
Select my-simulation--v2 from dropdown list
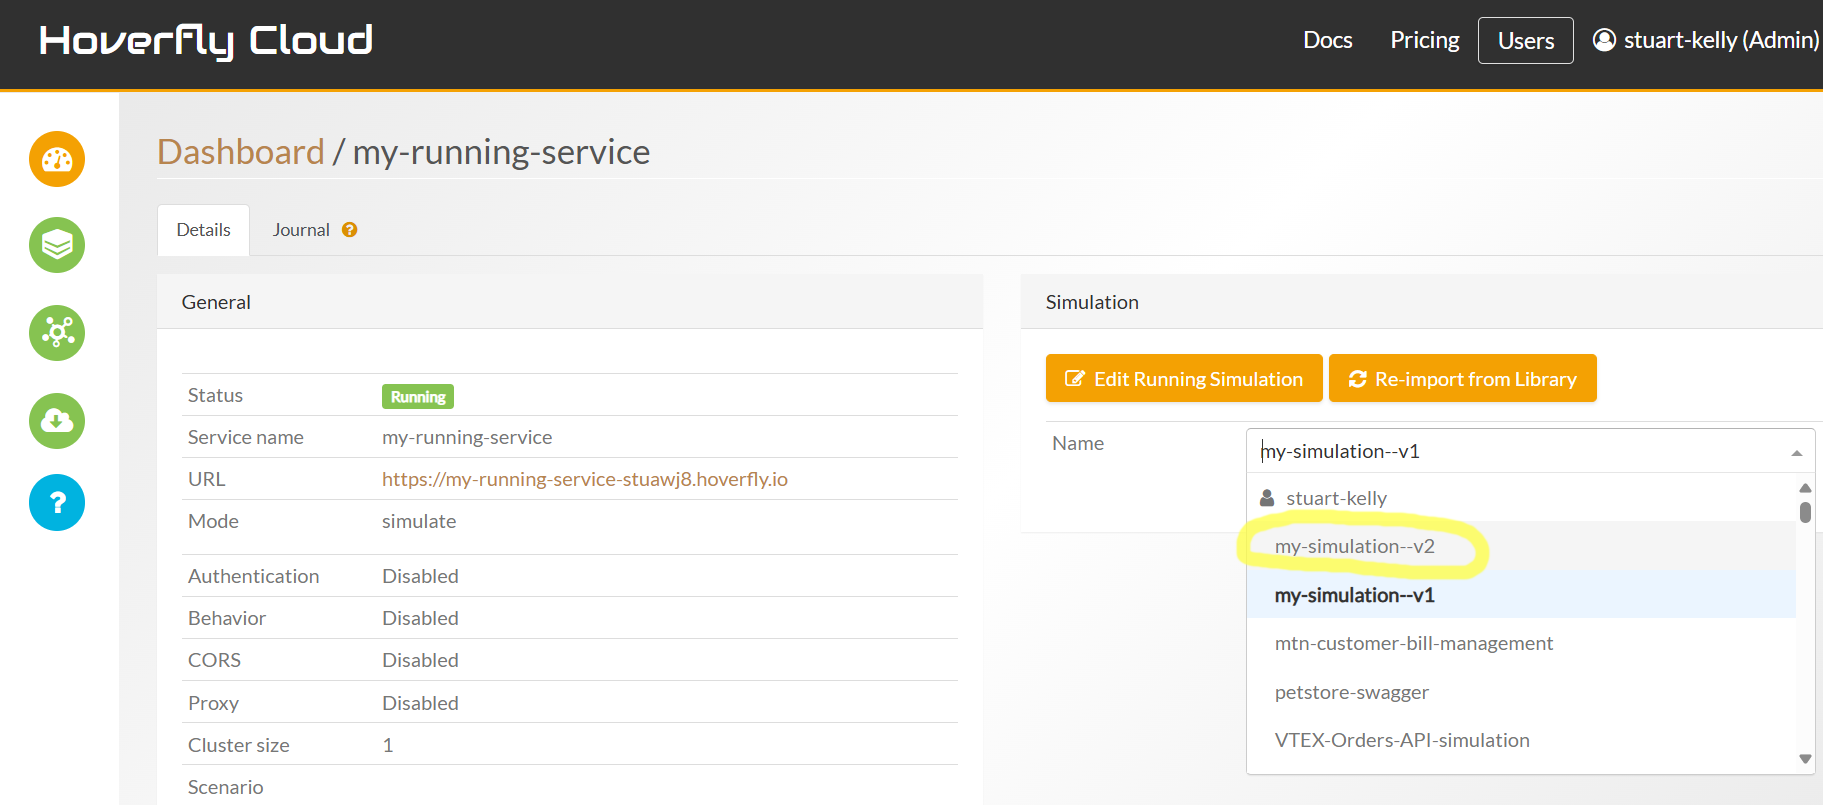click(x=1354, y=547)
